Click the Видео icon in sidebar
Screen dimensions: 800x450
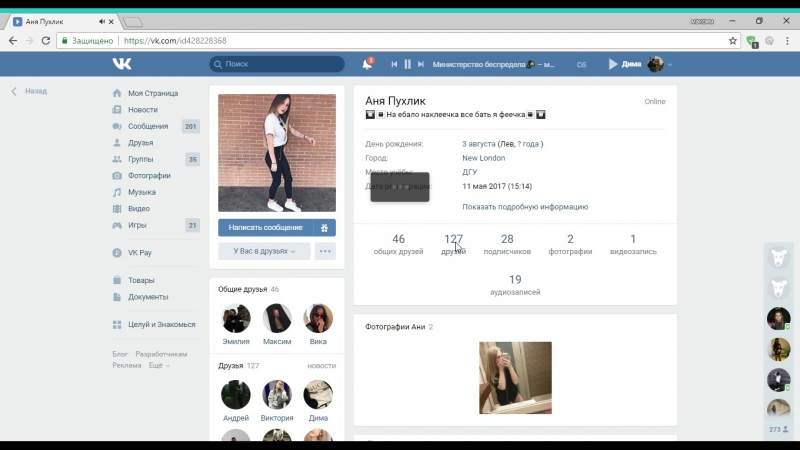tap(117, 209)
